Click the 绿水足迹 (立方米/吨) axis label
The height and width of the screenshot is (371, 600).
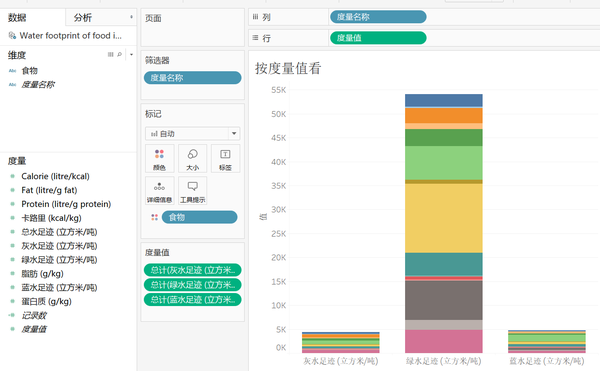pos(443,361)
